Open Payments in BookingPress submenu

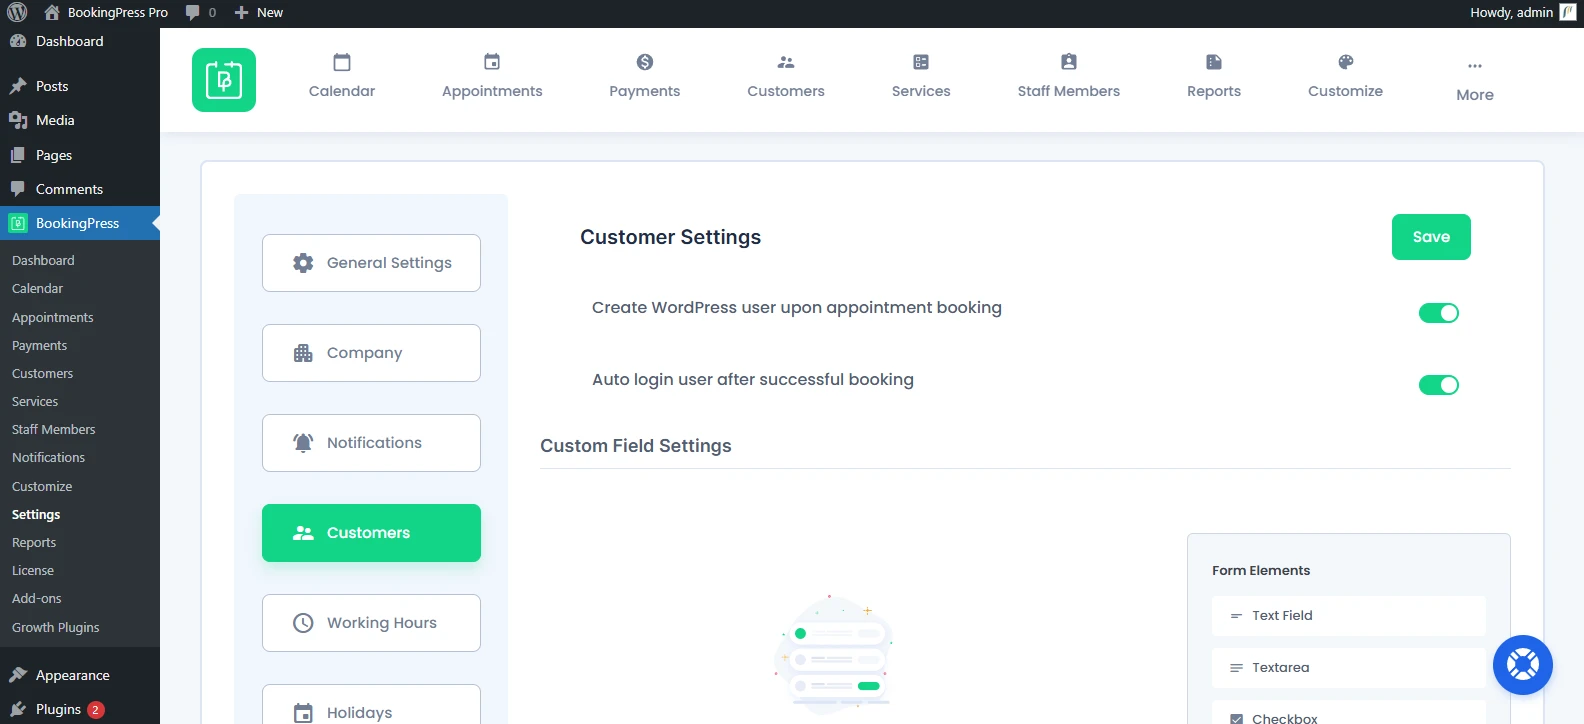click(x=40, y=345)
